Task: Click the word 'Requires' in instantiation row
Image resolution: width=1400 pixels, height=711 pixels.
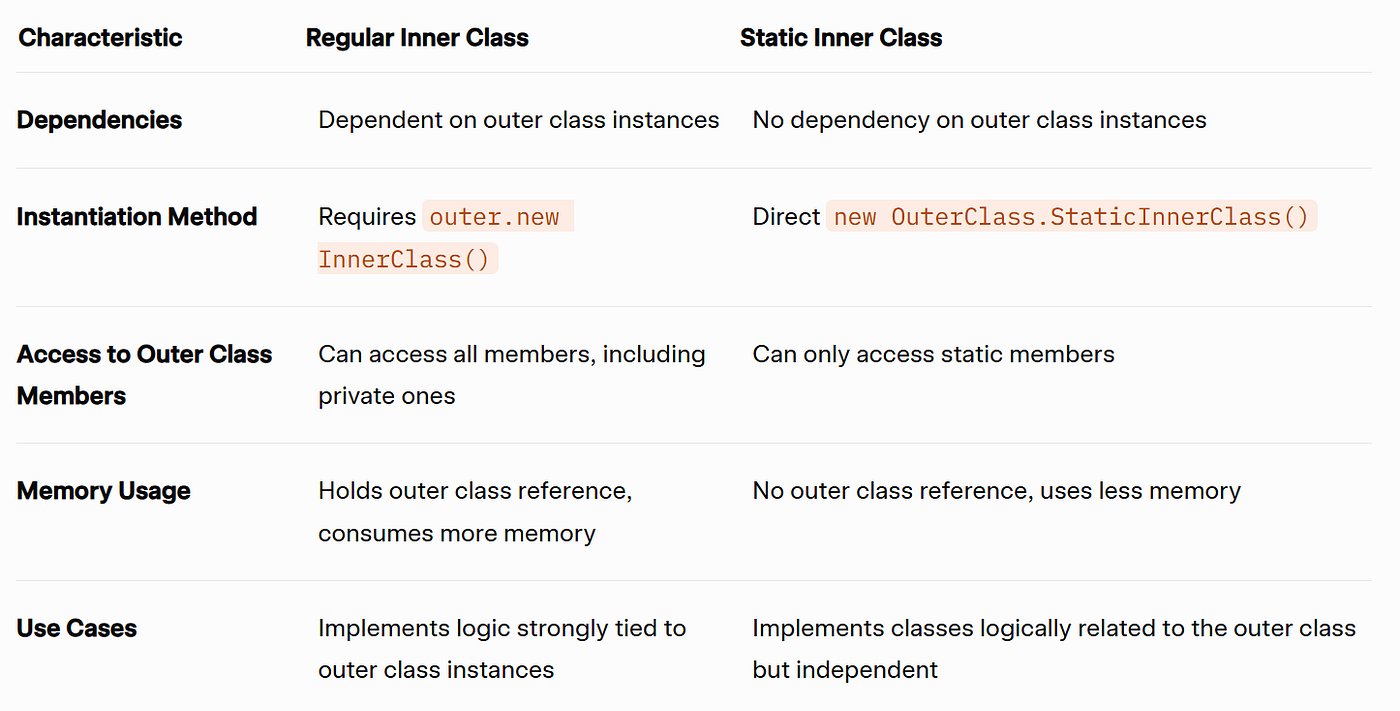Action: click(x=367, y=217)
